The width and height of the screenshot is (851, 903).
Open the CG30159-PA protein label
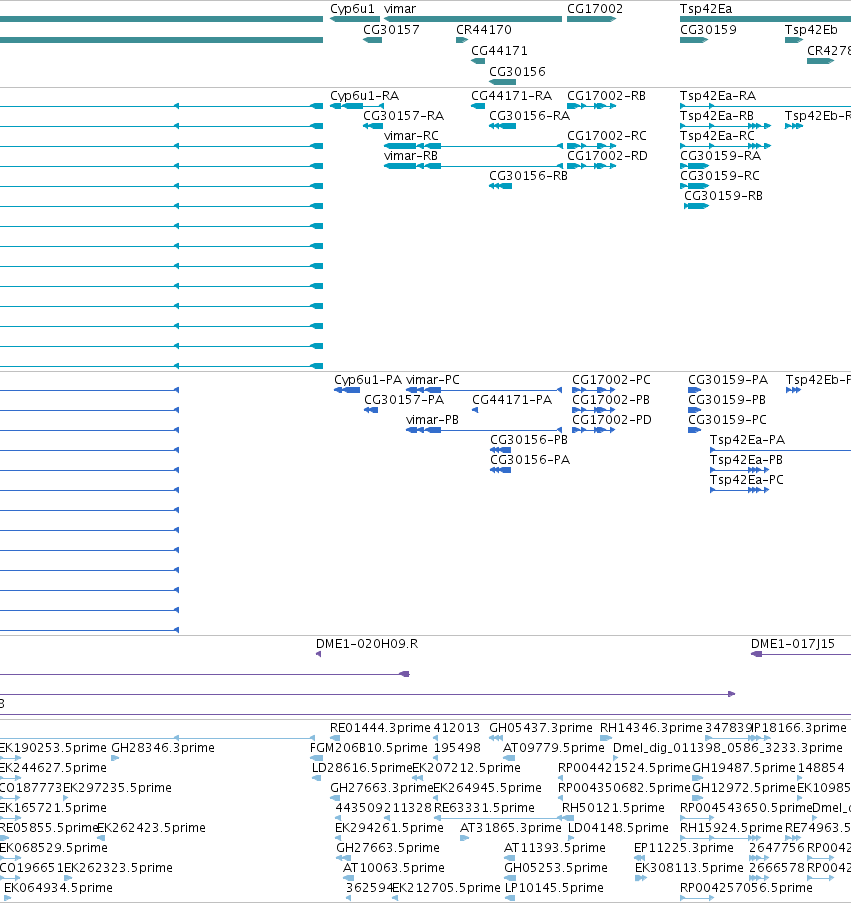tap(728, 380)
